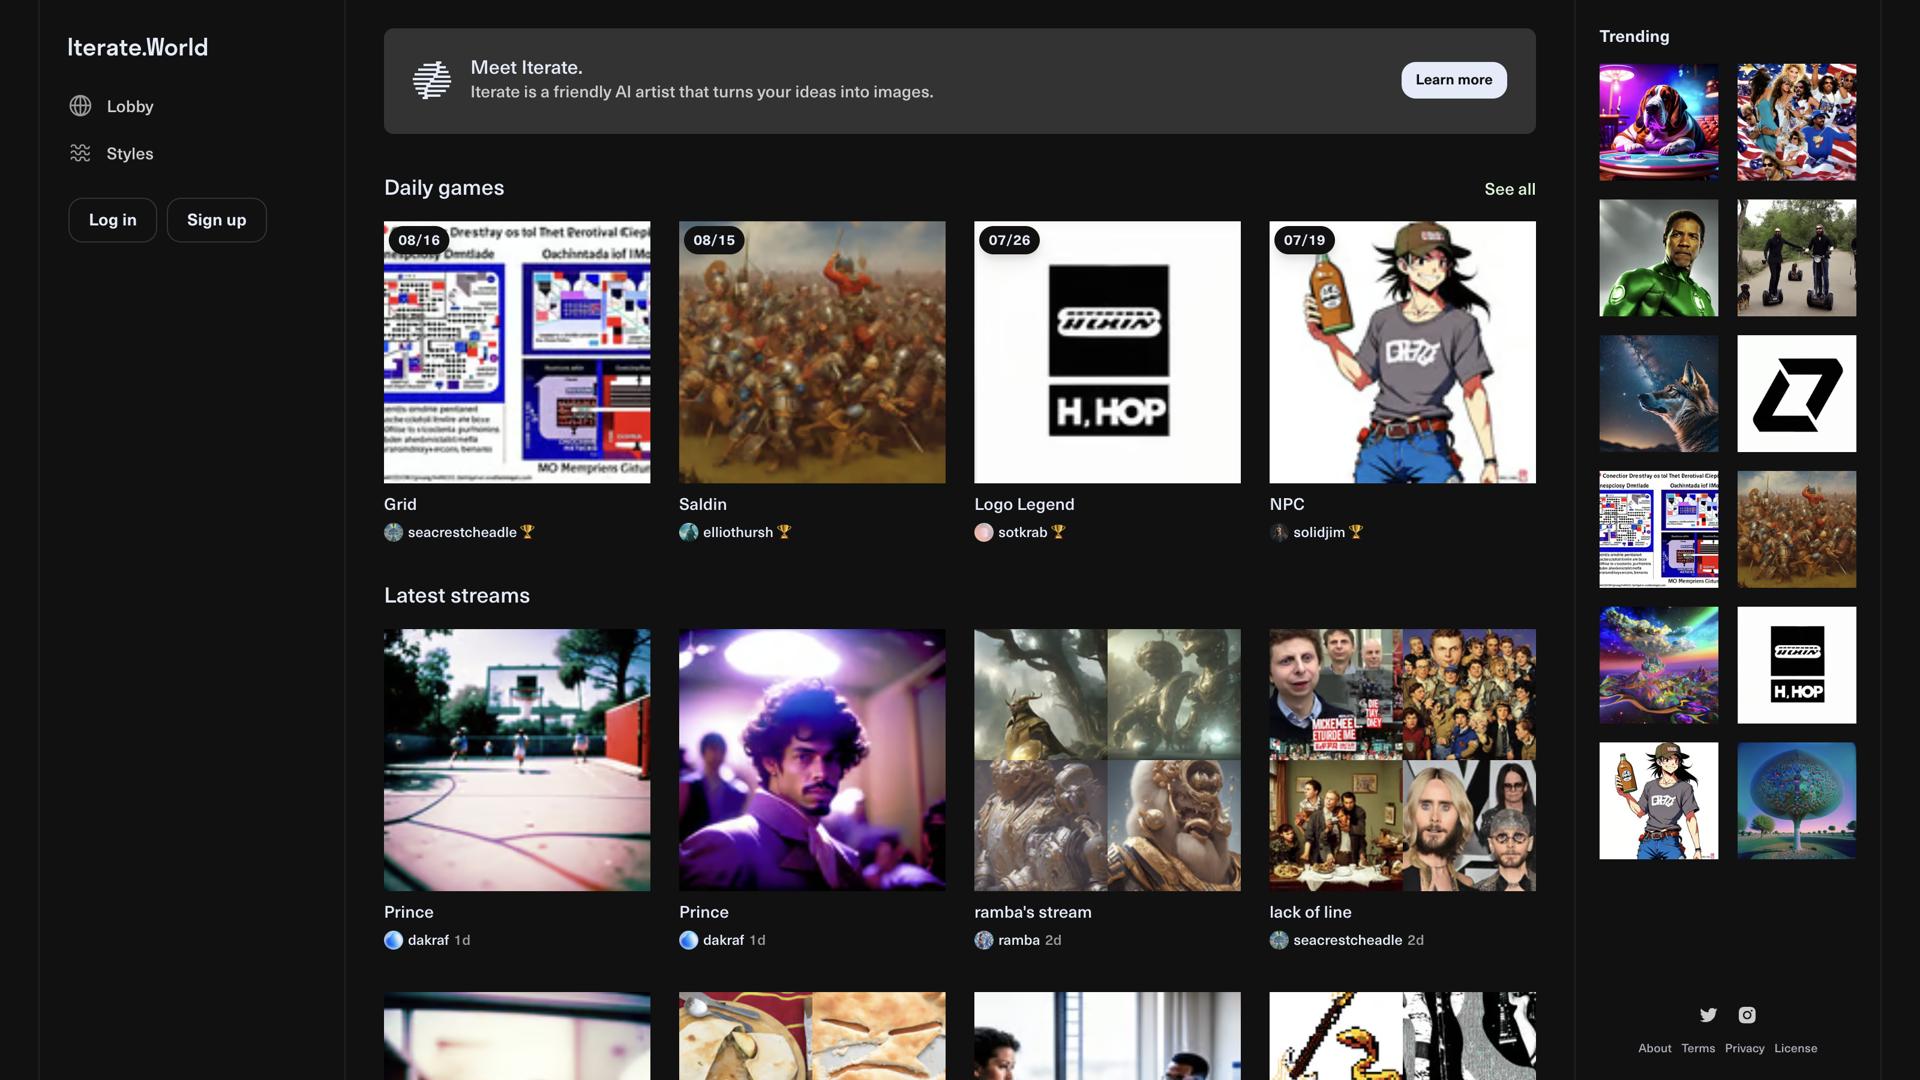The height and width of the screenshot is (1080, 1920).
Task: Click dakraf's avatar under first Prince stream
Action: click(x=393, y=940)
